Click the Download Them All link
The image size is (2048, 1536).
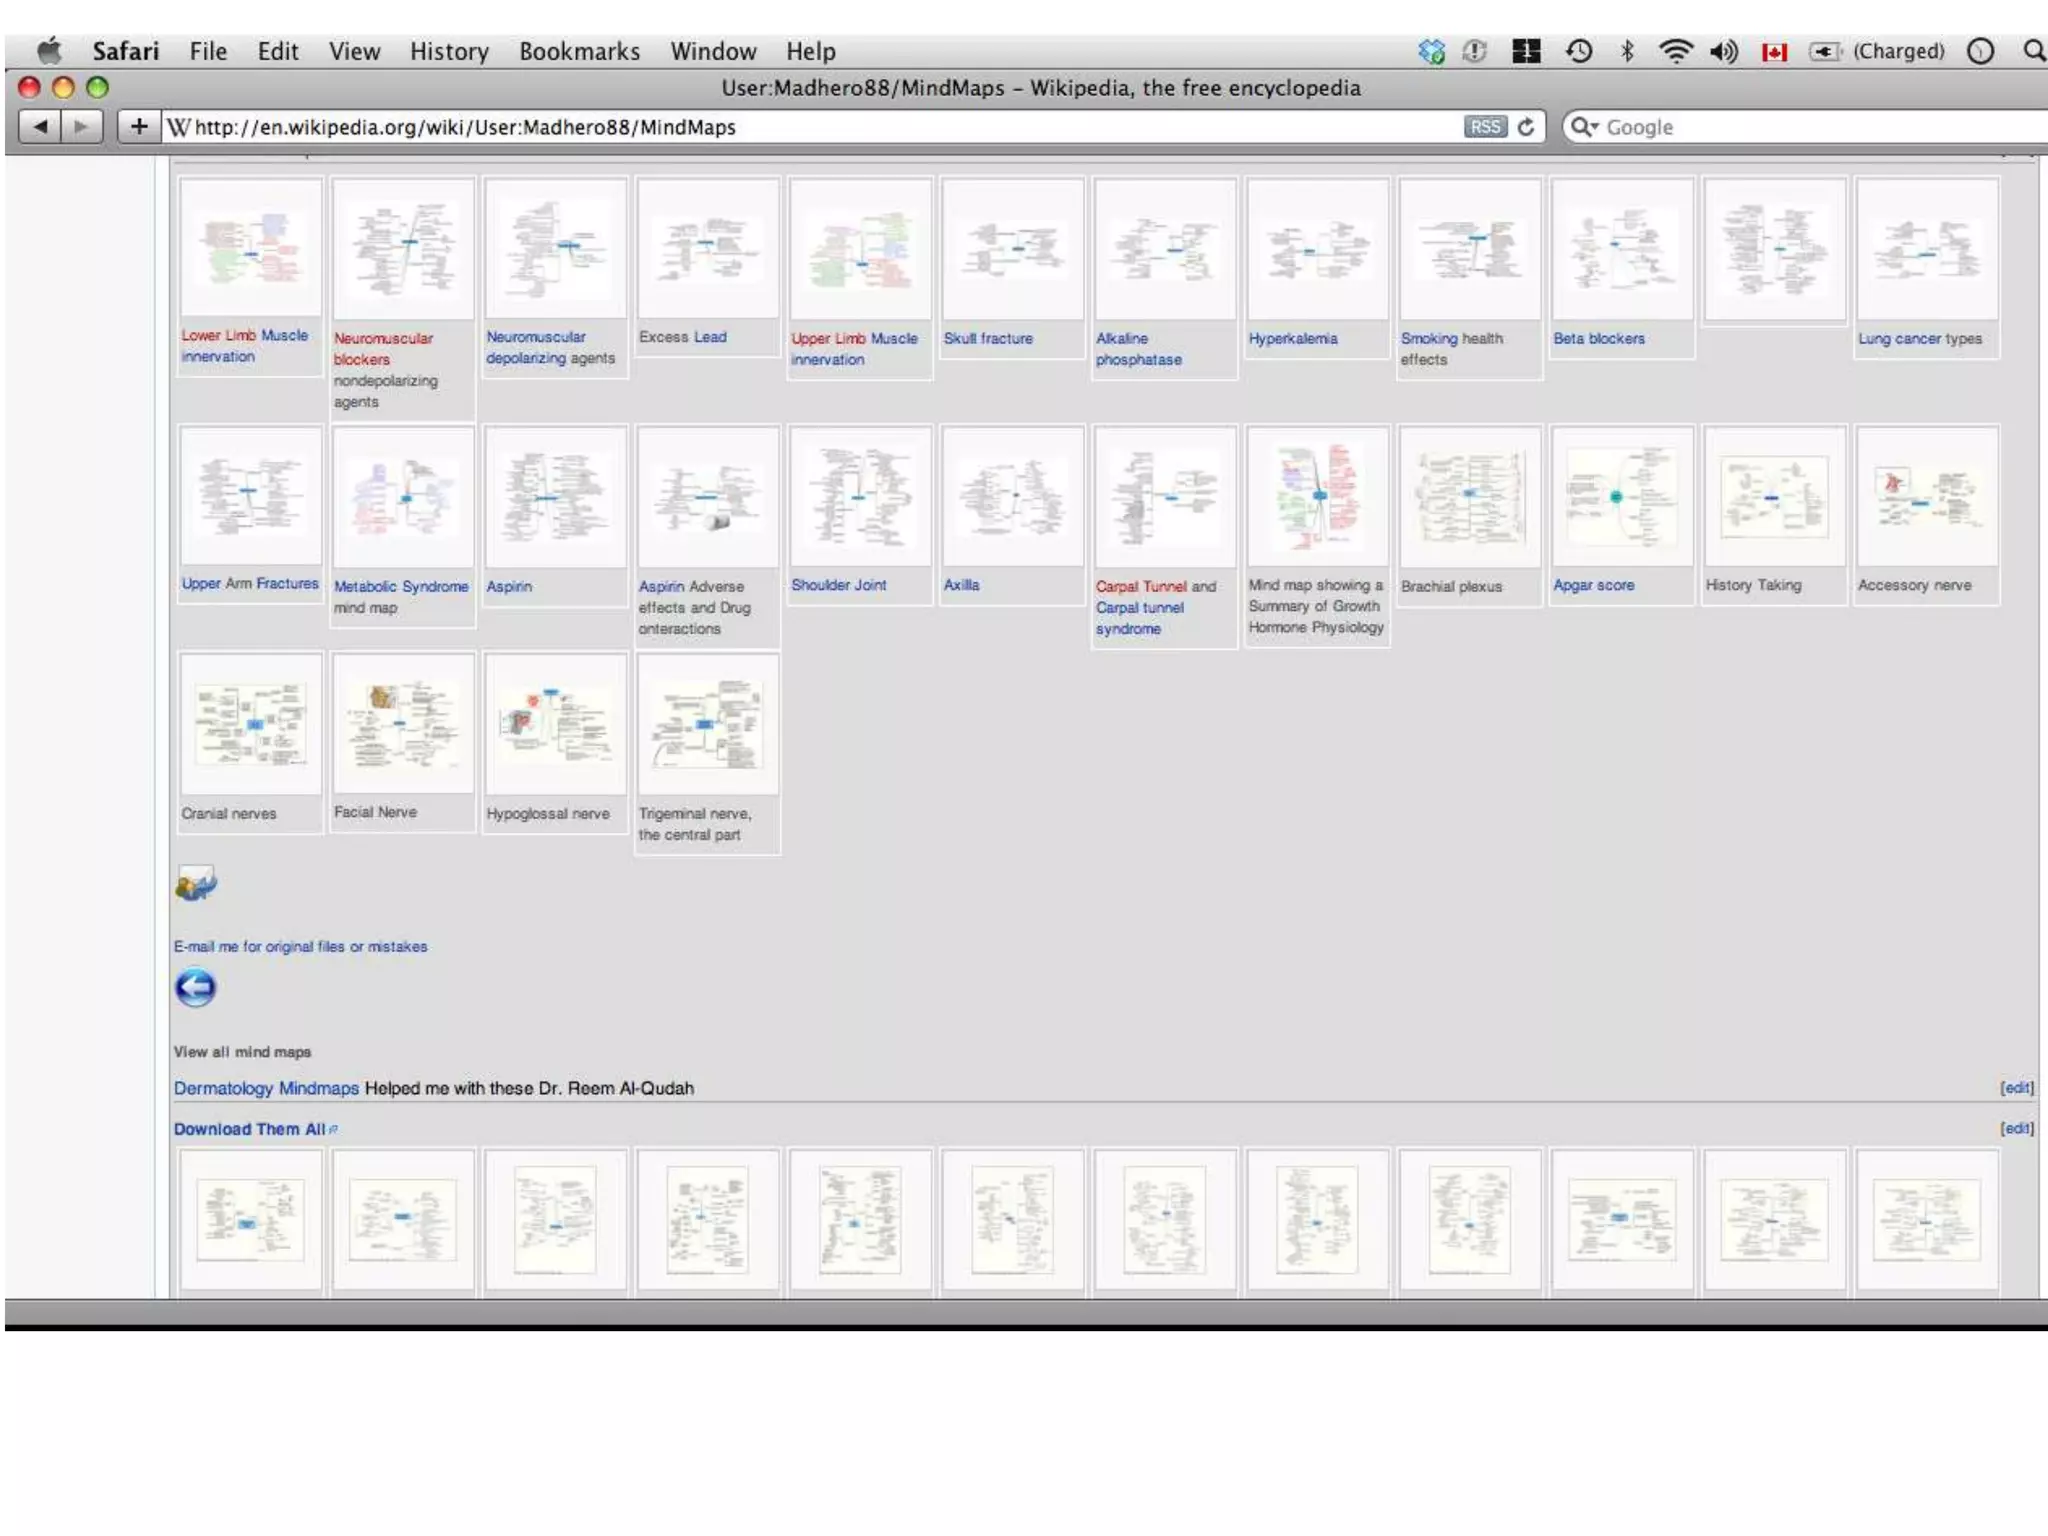pyautogui.click(x=250, y=1129)
